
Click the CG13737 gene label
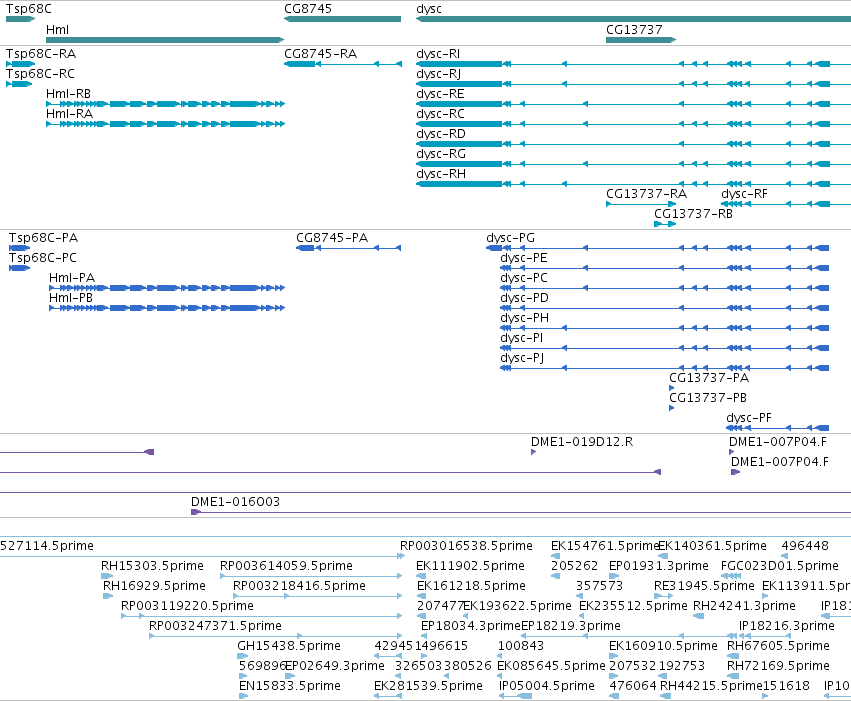(x=634, y=29)
